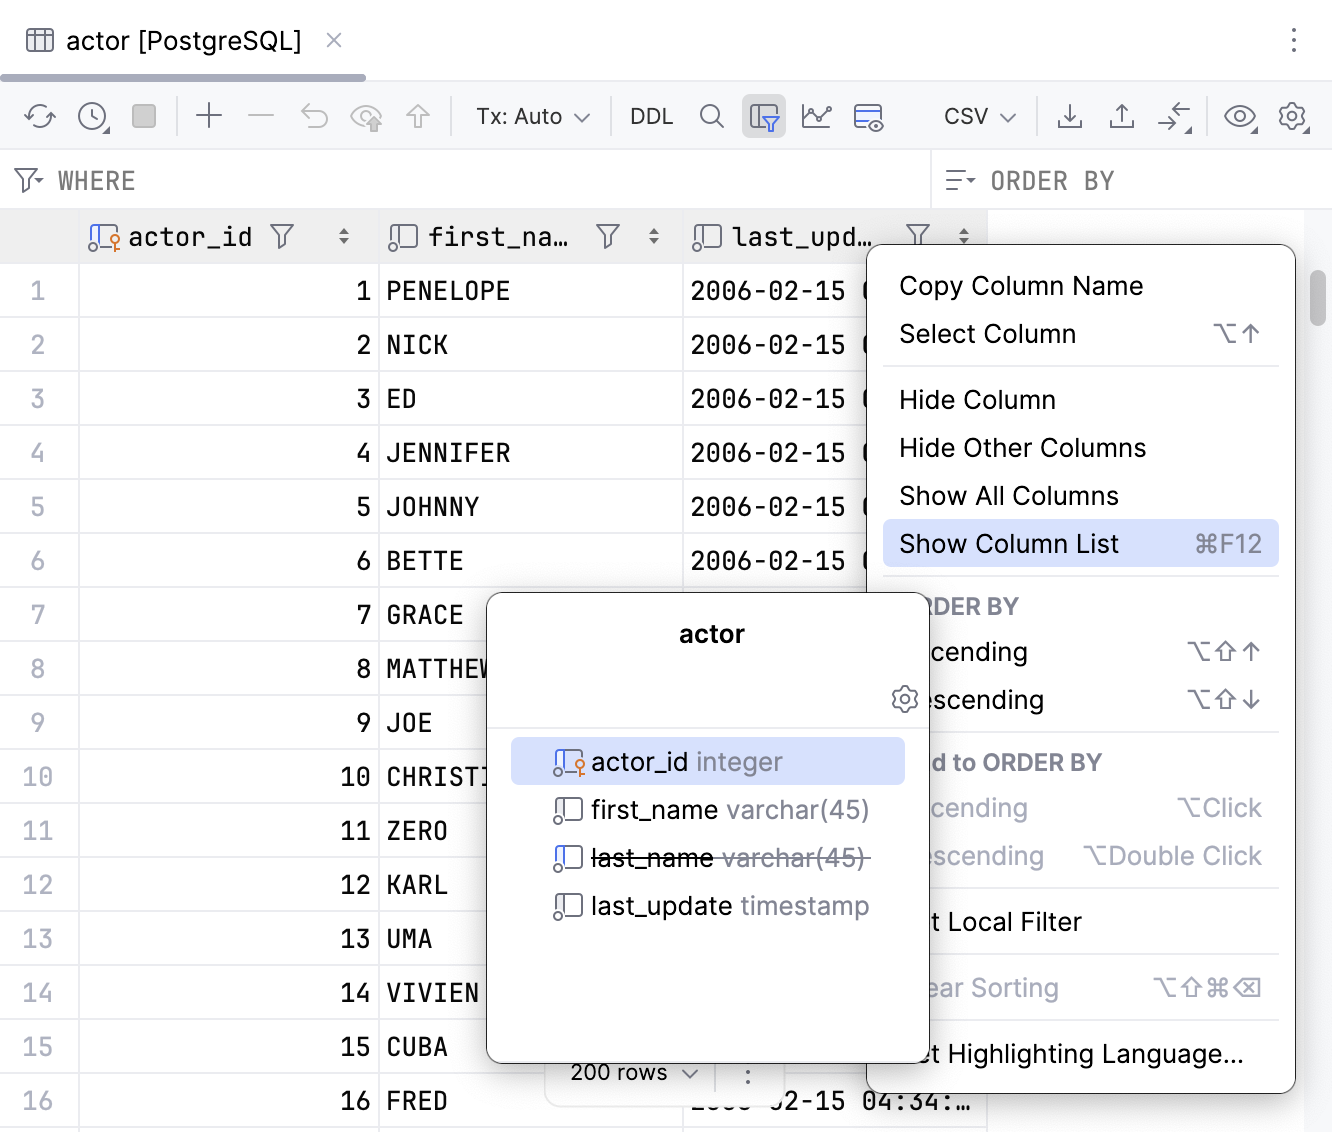Revert pending changes with undo icon

(314, 116)
